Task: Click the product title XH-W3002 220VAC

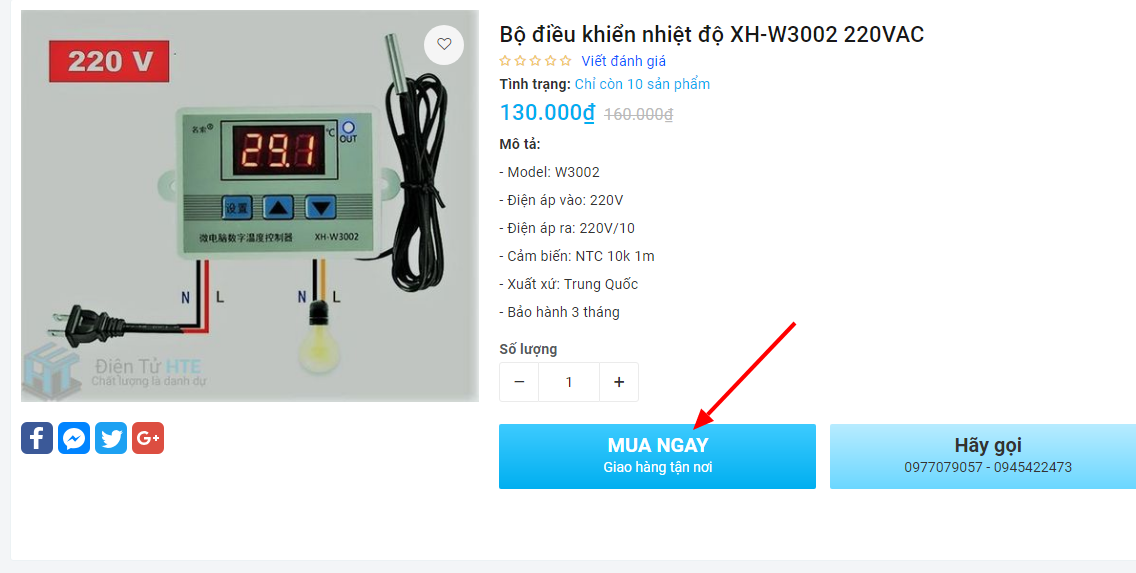Action: 711,34
